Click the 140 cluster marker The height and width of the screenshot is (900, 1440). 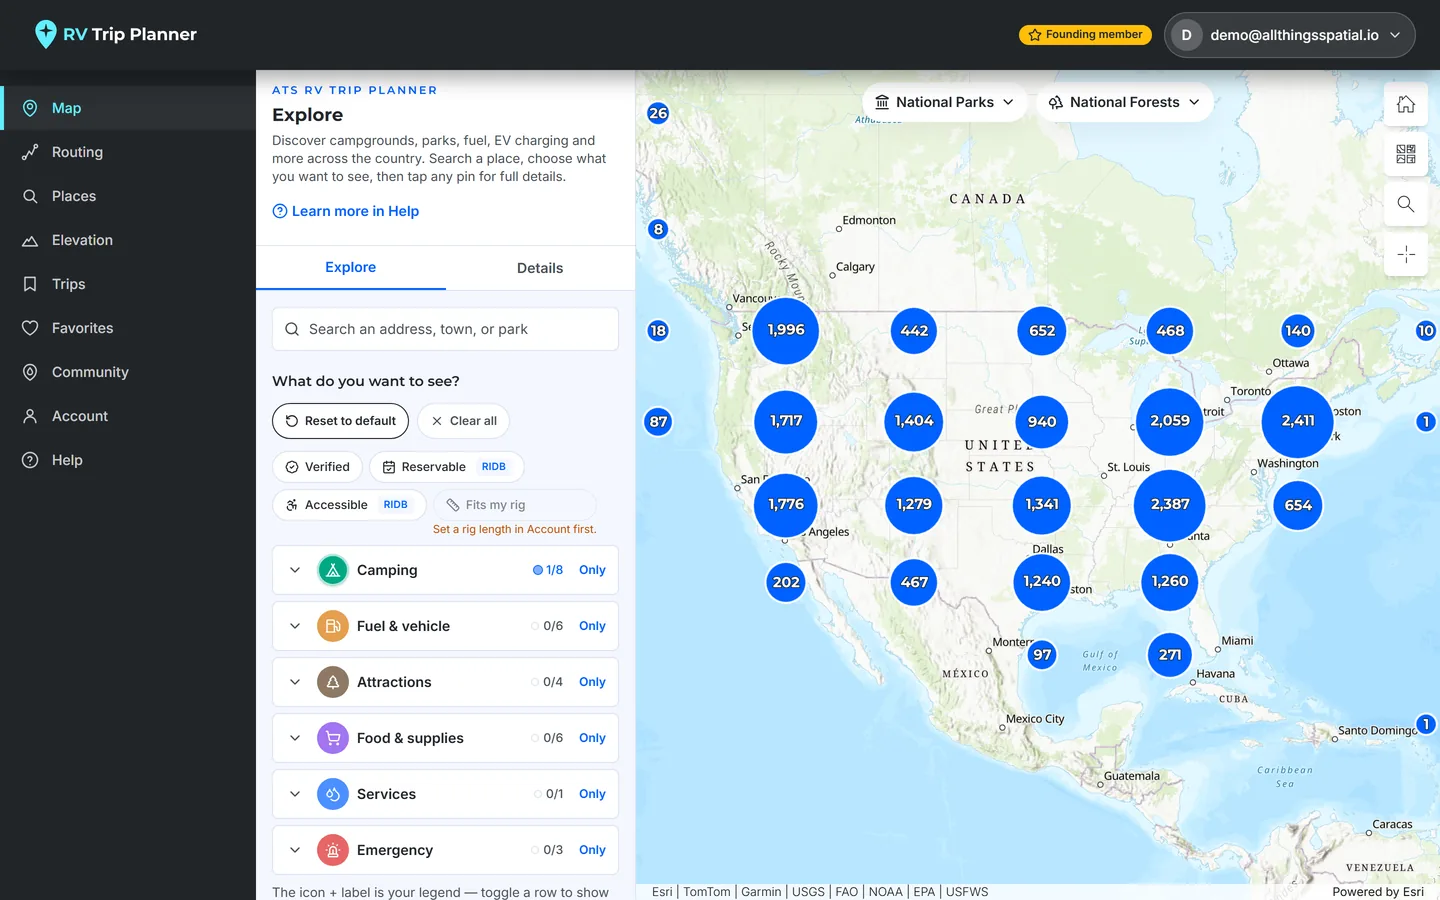coord(1298,331)
